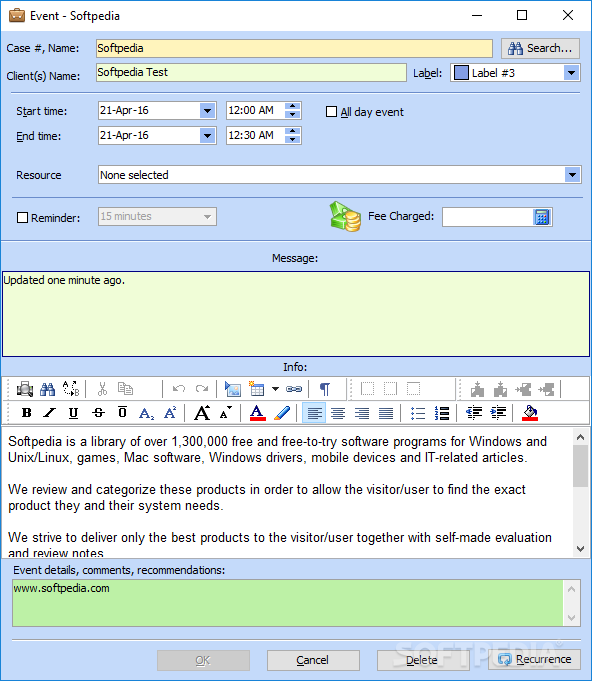
Task: Click the undo arrow icon
Action: 179,389
